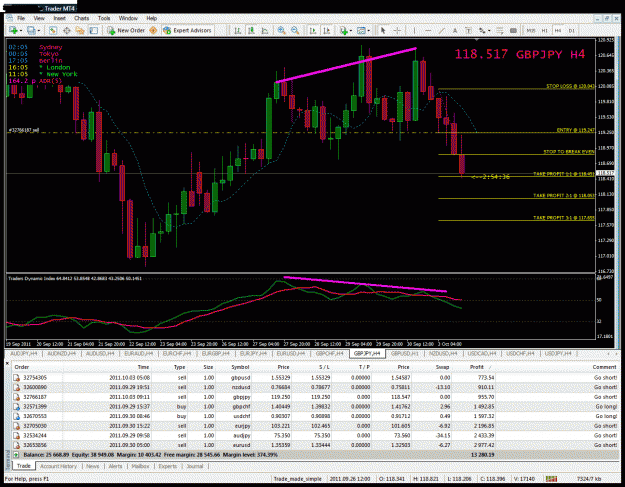625x487 pixels.
Task: Switch chart to Bar Chart
Action: coord(238,30)
